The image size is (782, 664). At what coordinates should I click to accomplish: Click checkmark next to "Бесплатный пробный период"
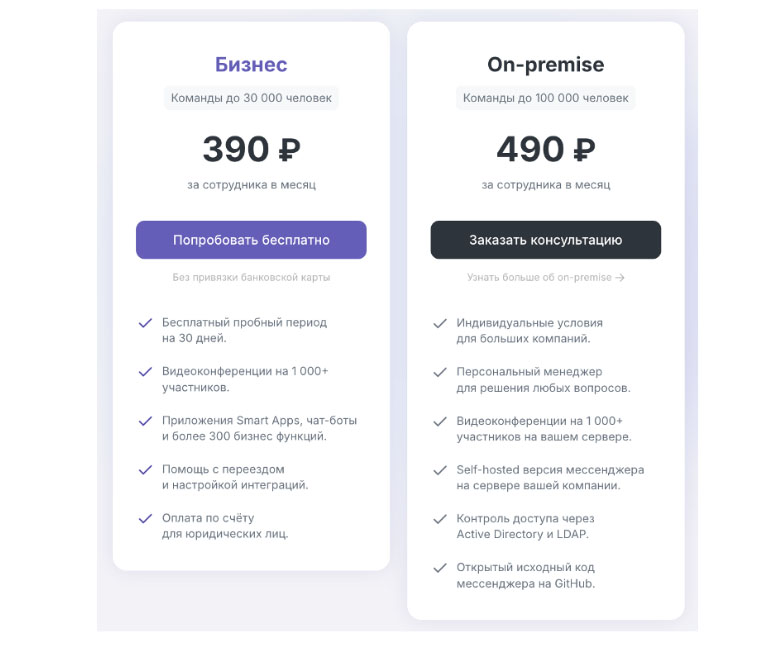145,323
